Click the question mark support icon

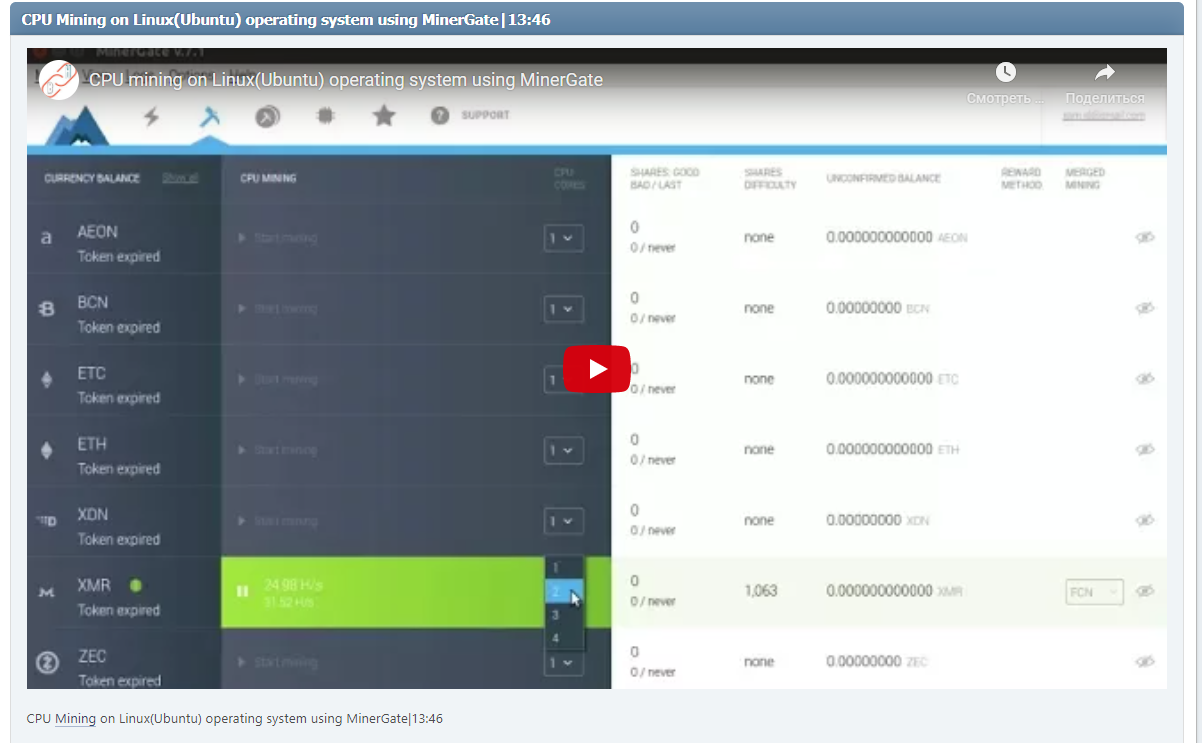[439, 116]
